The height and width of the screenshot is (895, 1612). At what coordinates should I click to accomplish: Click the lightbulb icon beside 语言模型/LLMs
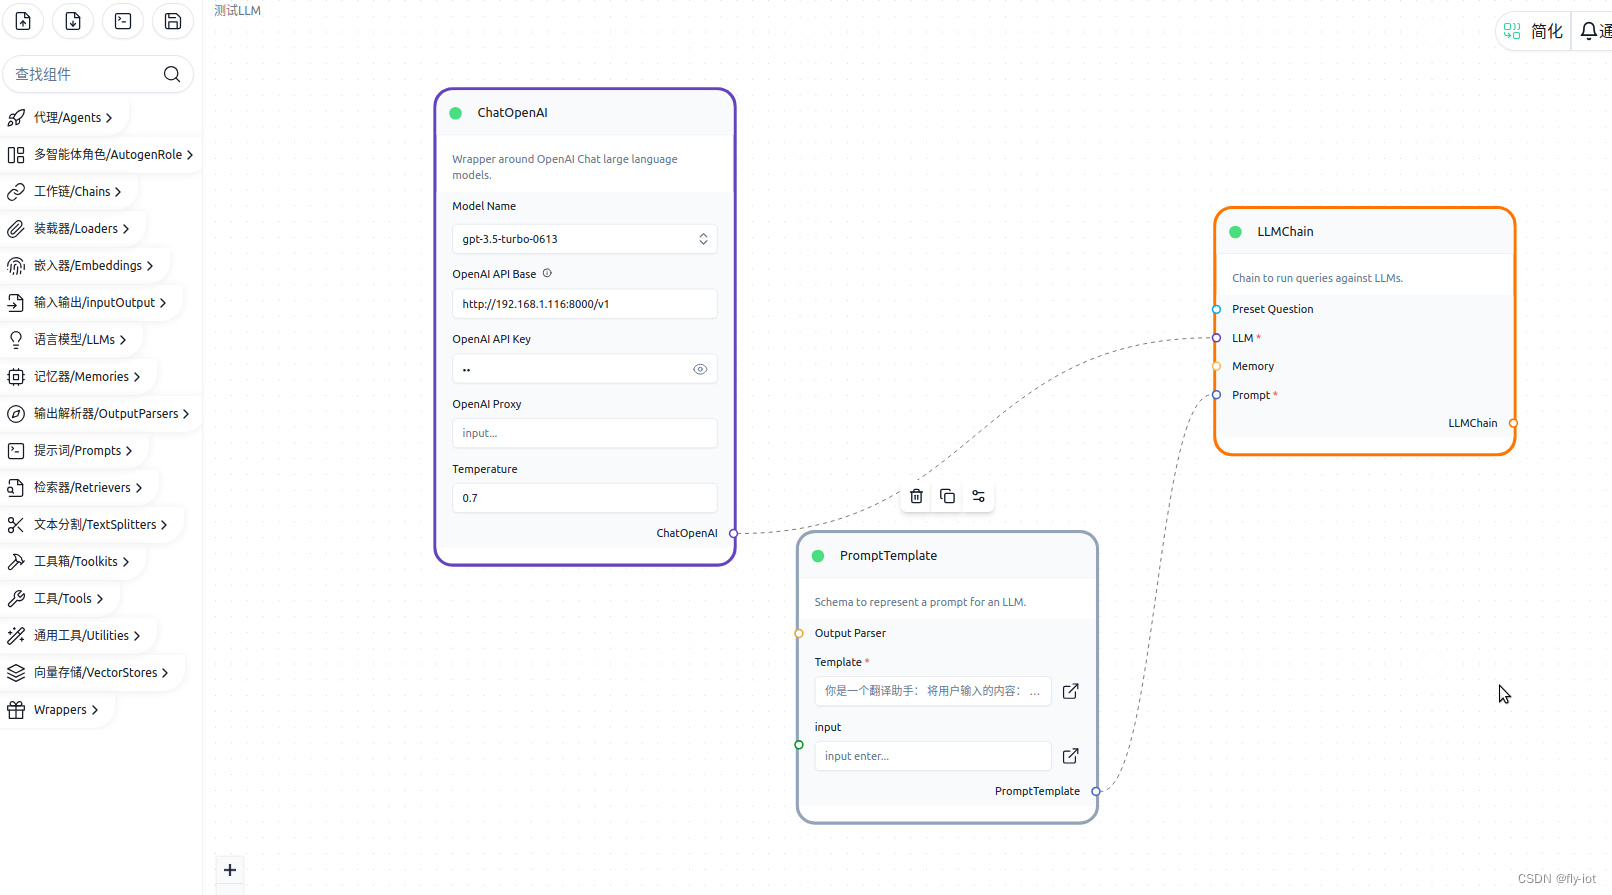tap(16, 339)
